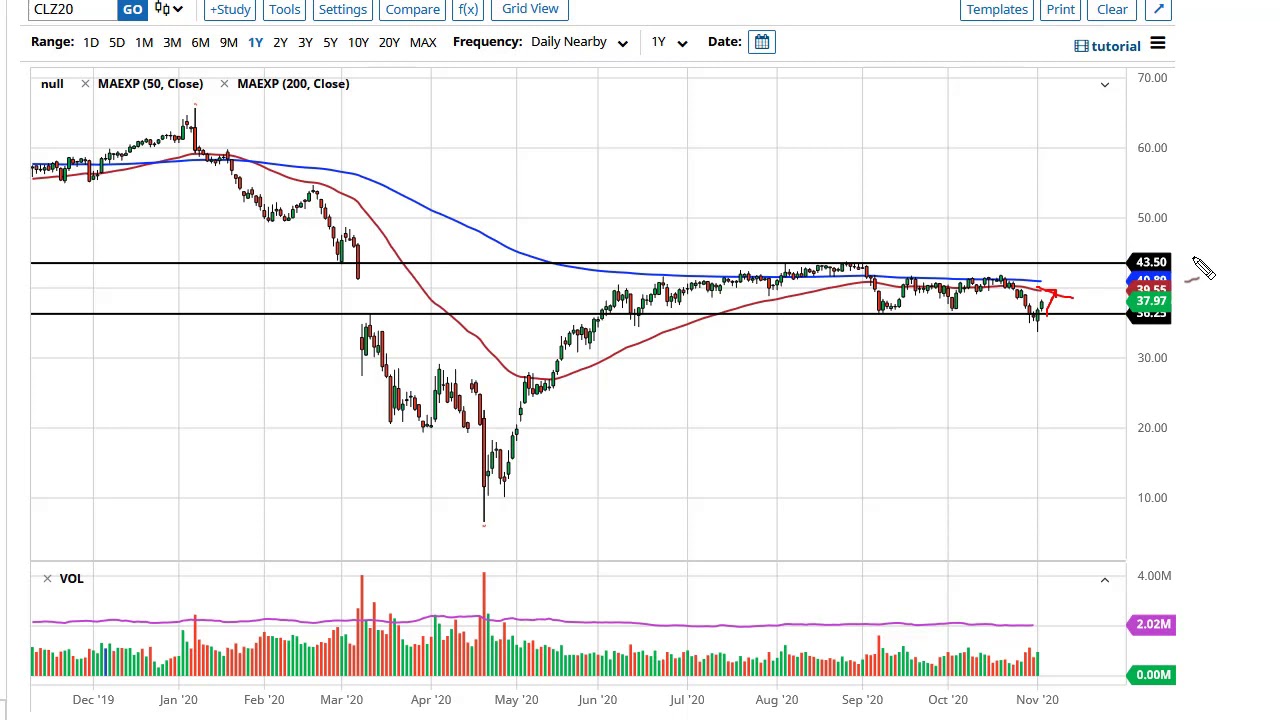This screenshot has height=720, width=1280.
Task: Select the 20Y range
Action: (x=389, y=42)
